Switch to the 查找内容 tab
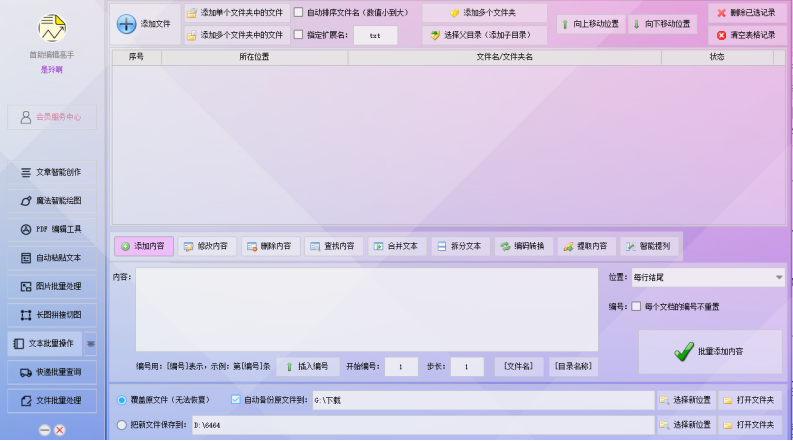Image resolution: width=793 pixels, height=441 pixels. point(334,246)
